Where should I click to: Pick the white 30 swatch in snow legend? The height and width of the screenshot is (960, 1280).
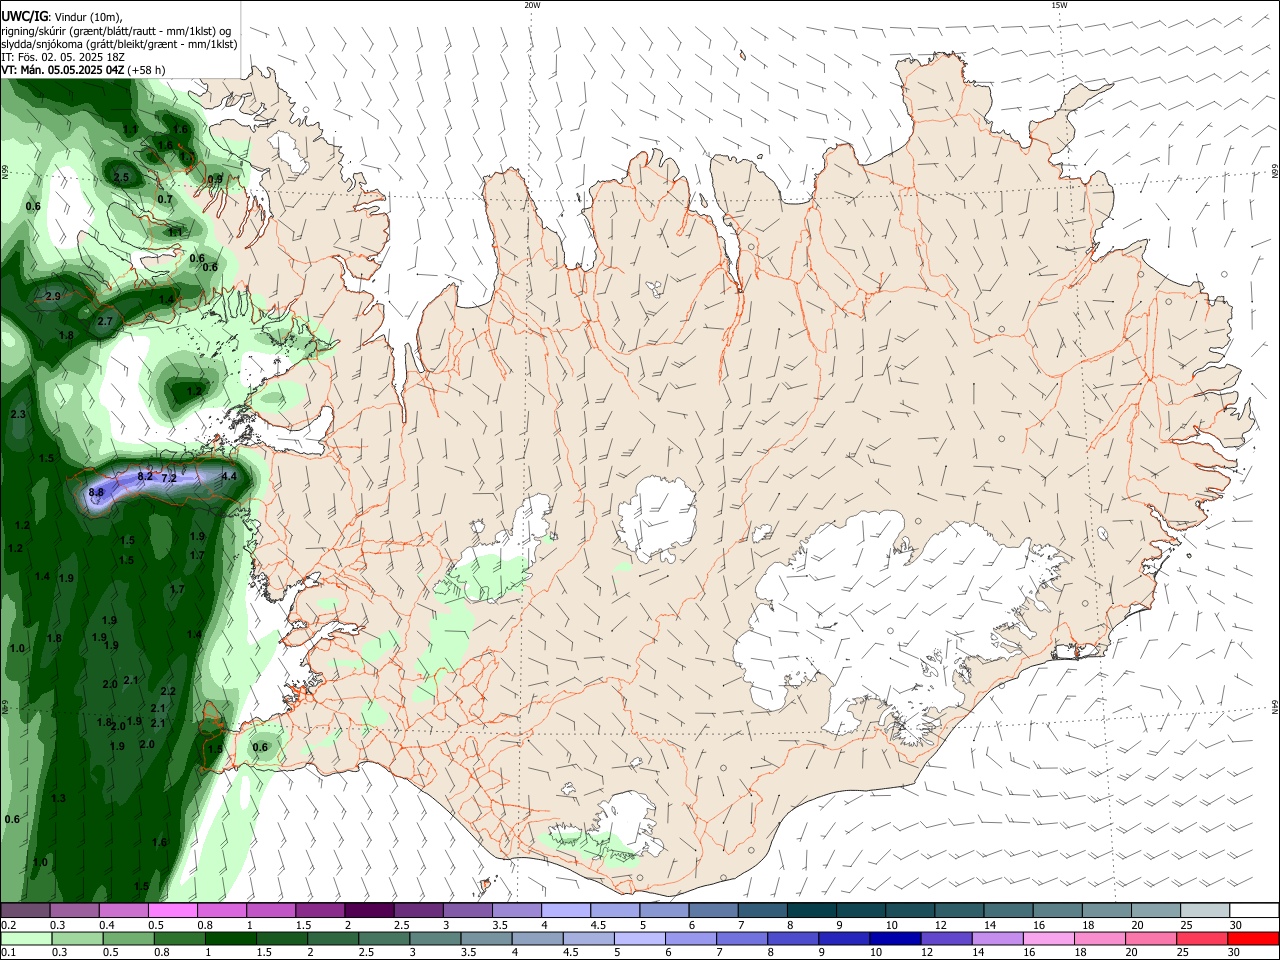[x=1255, y=910]
